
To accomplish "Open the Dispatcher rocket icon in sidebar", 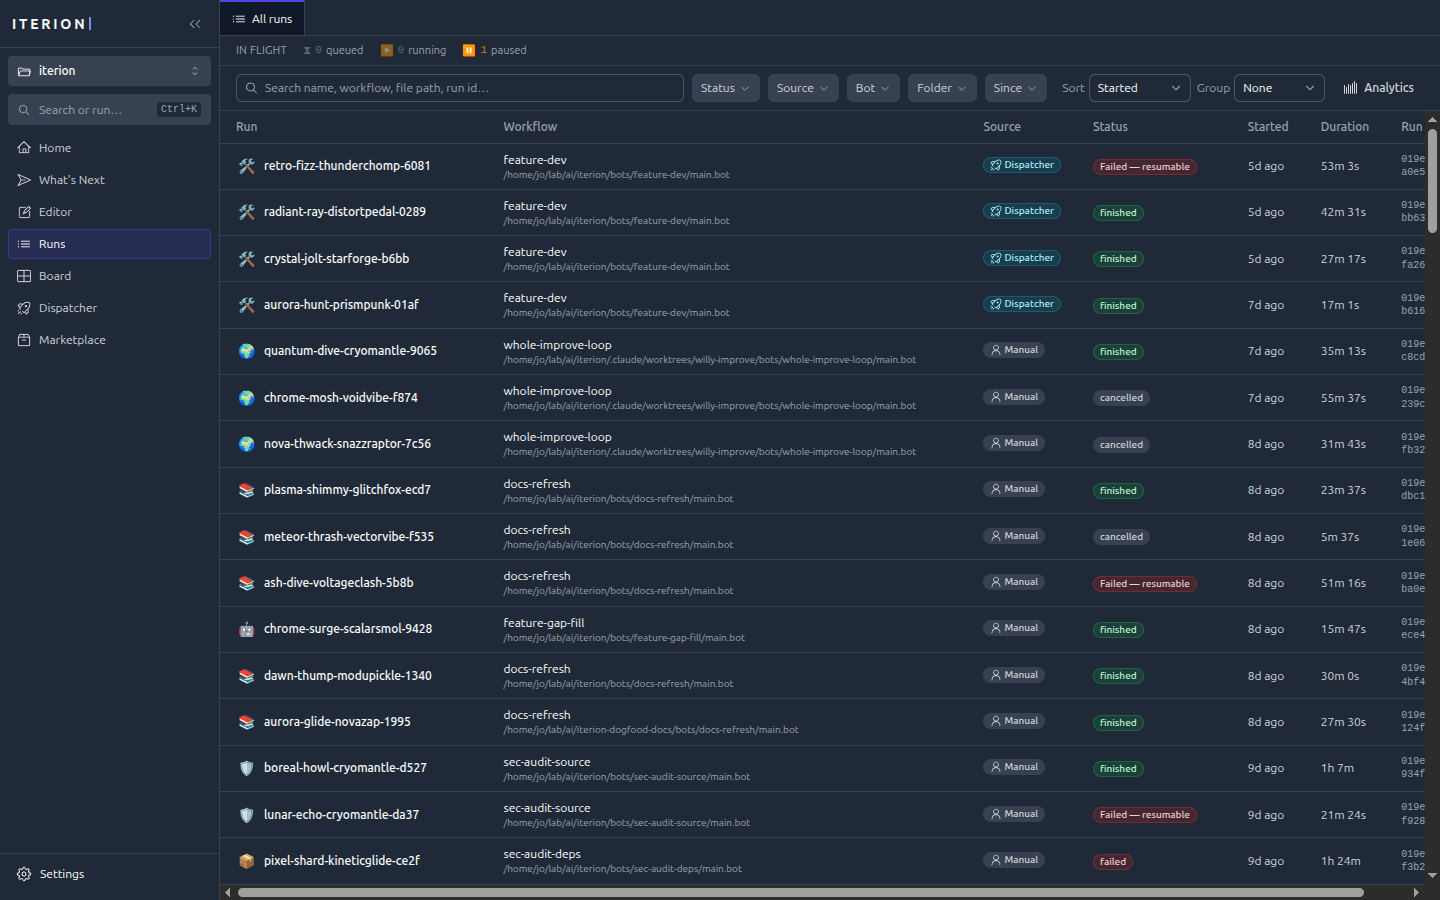I will 24,308.
